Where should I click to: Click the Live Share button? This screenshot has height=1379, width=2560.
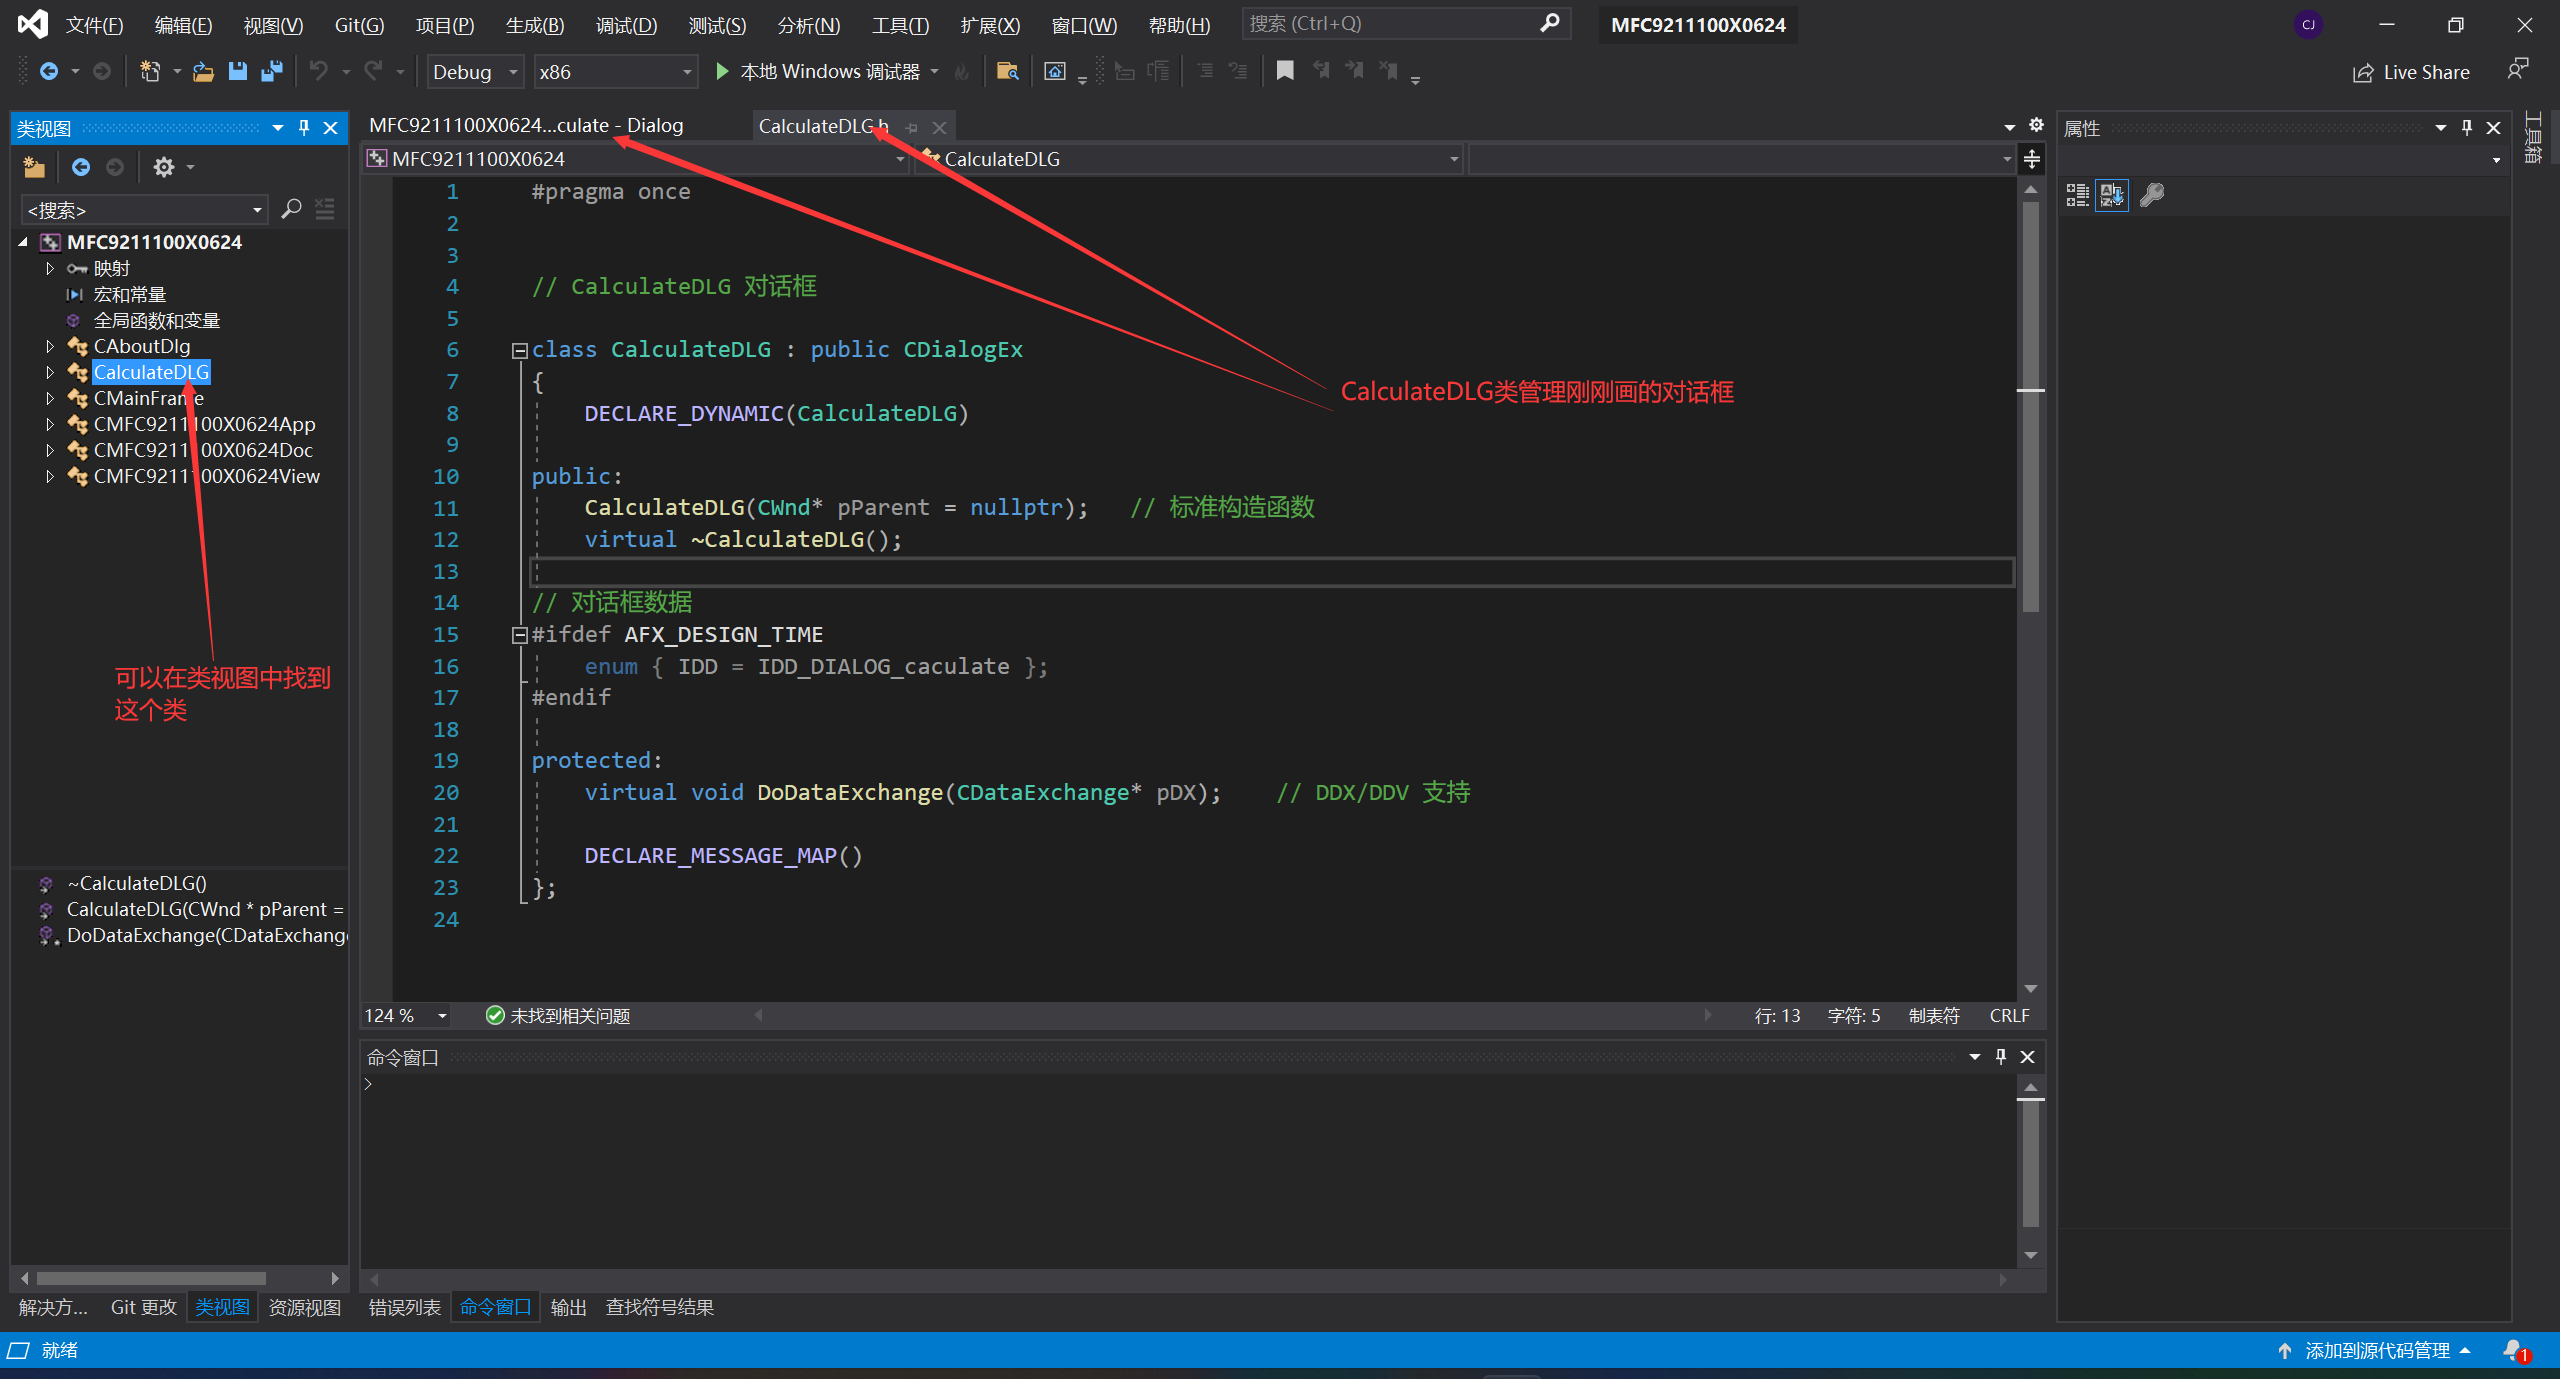(x=2411, y=72)
